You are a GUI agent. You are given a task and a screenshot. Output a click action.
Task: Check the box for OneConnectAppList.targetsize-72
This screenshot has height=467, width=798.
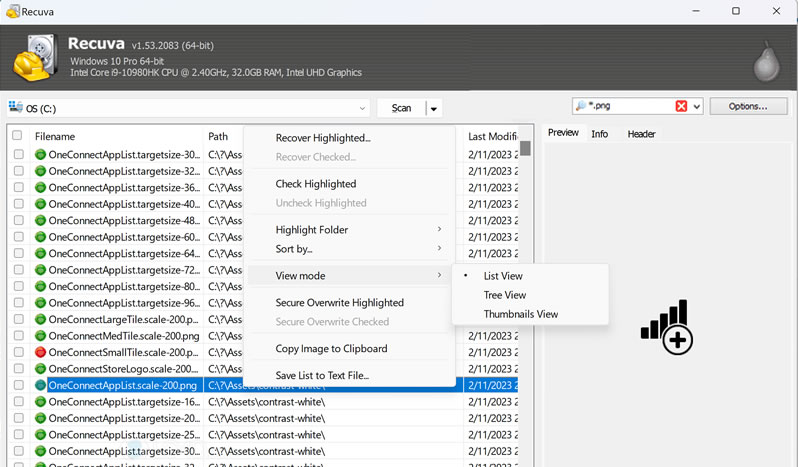tap(19, 270)
